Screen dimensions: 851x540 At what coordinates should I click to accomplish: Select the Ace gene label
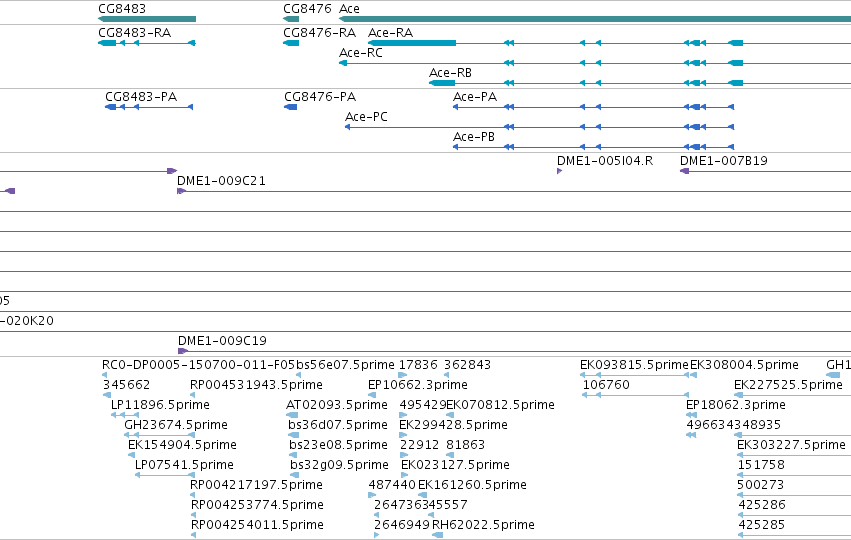pyautogui.click(x=349, y=9)
